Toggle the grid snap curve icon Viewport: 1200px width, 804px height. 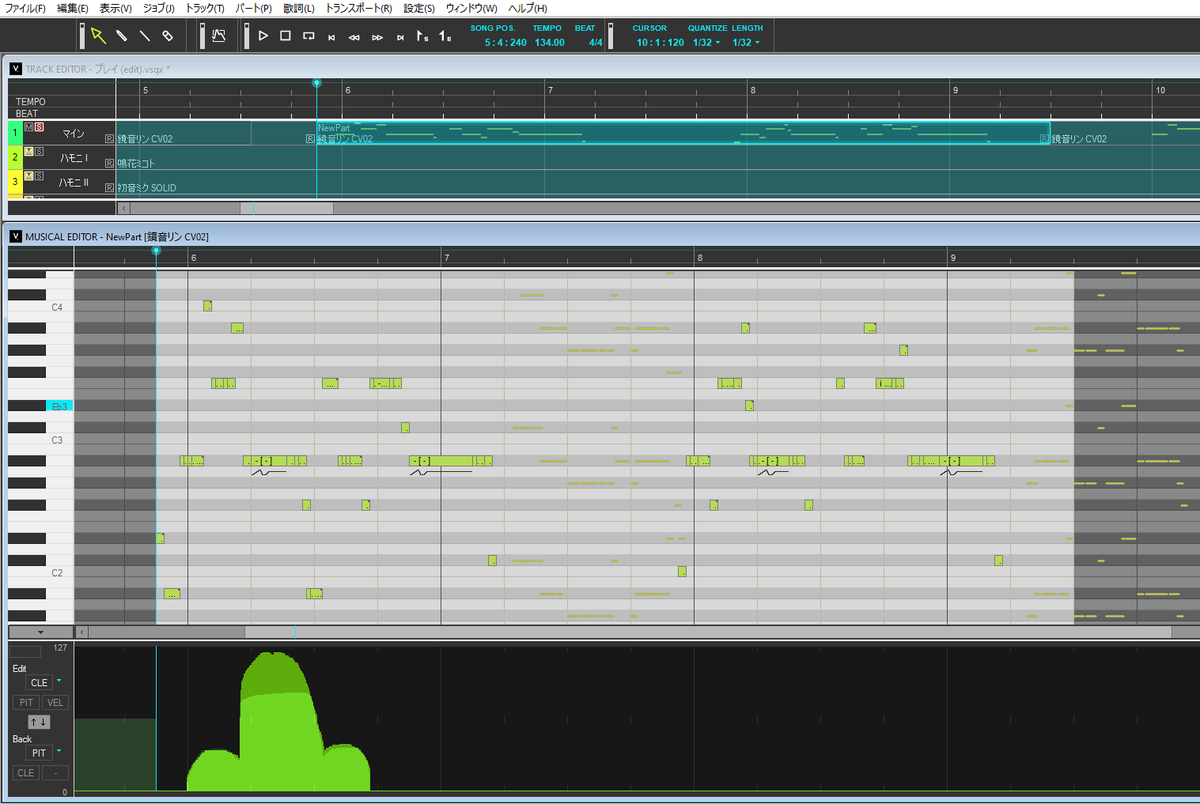(x=218, y=36)
